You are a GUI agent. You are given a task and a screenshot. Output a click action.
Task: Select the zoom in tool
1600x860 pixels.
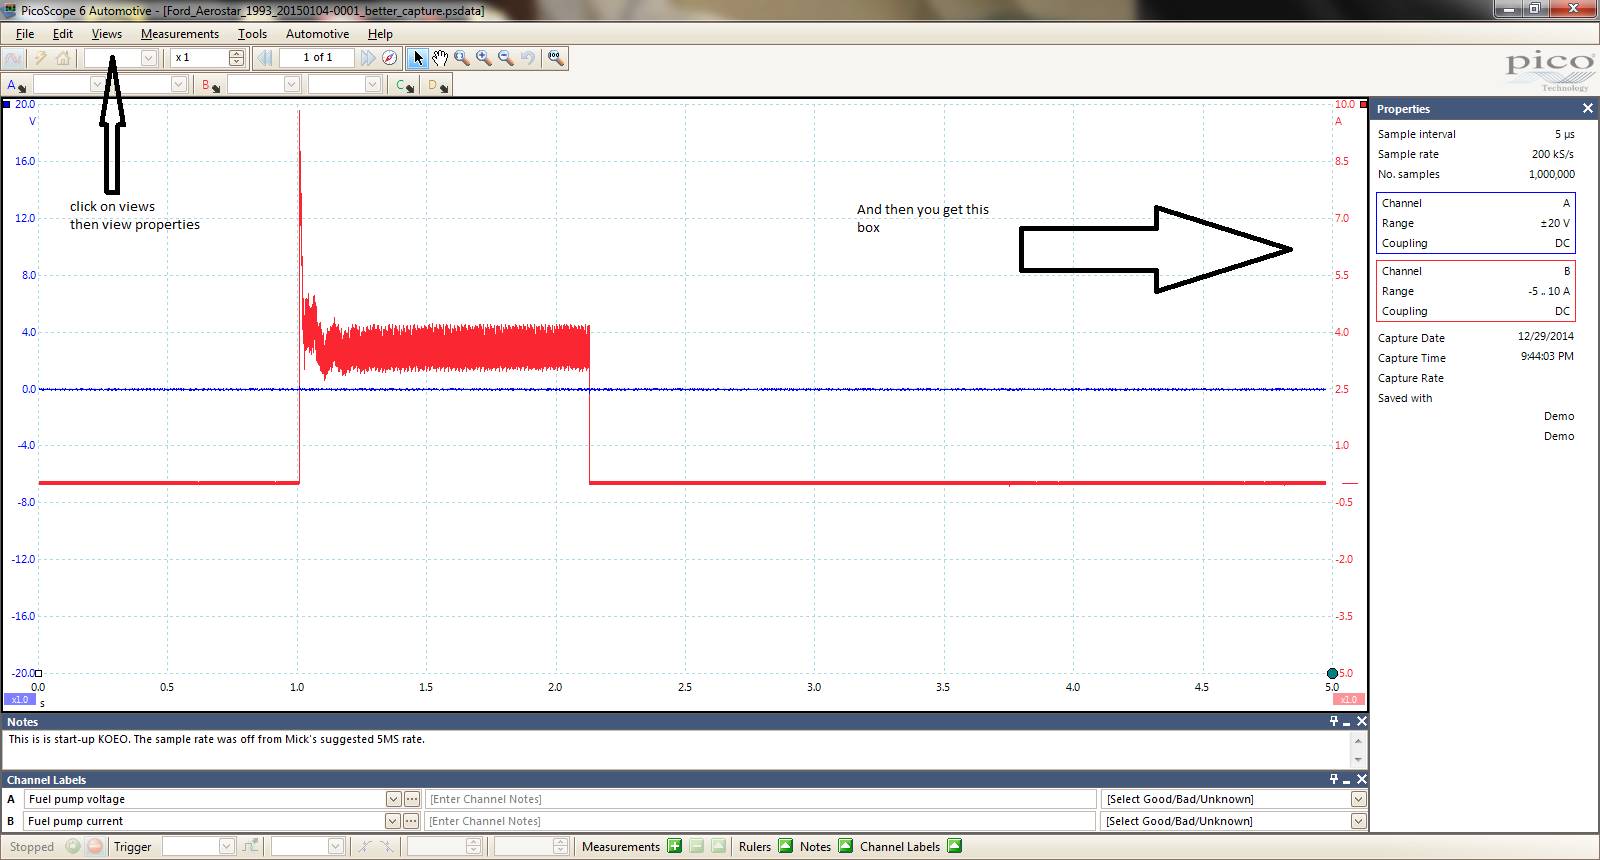[x=484, y=58]
